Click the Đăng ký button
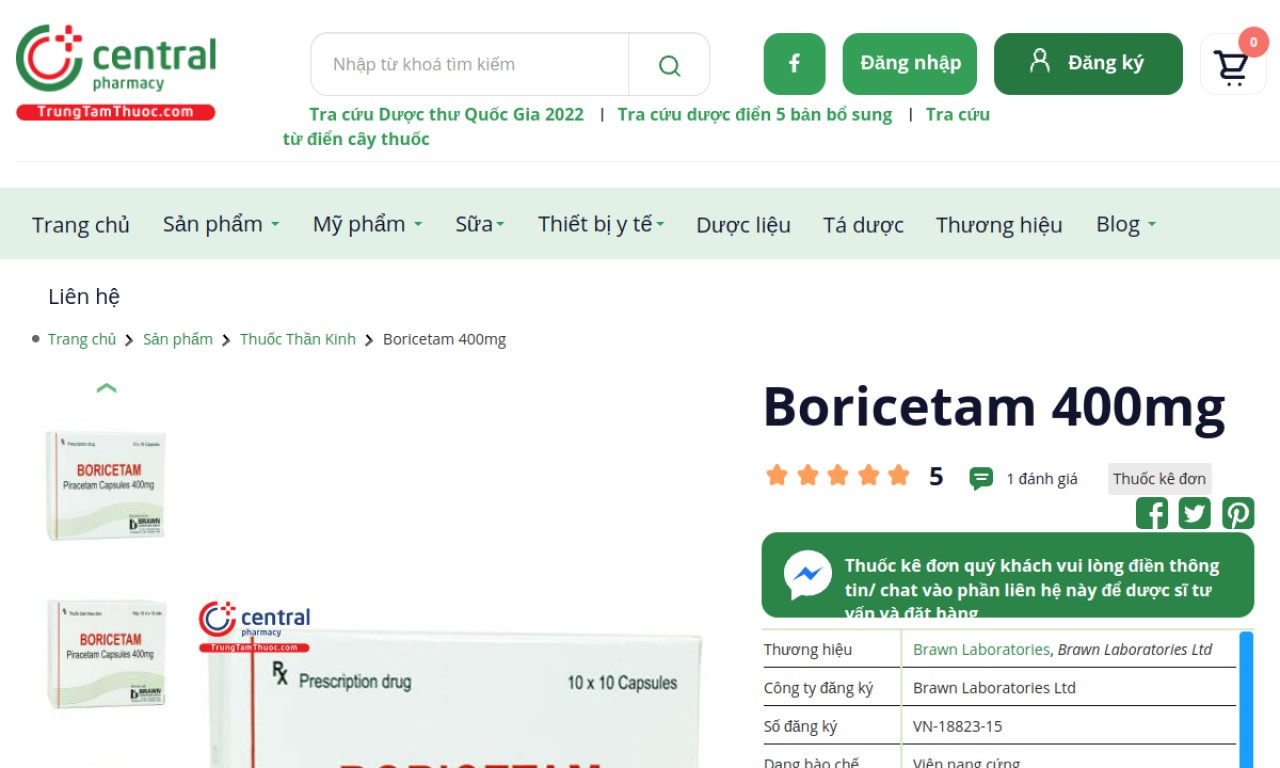1280x768 pixels. [x=1088, y=64]
